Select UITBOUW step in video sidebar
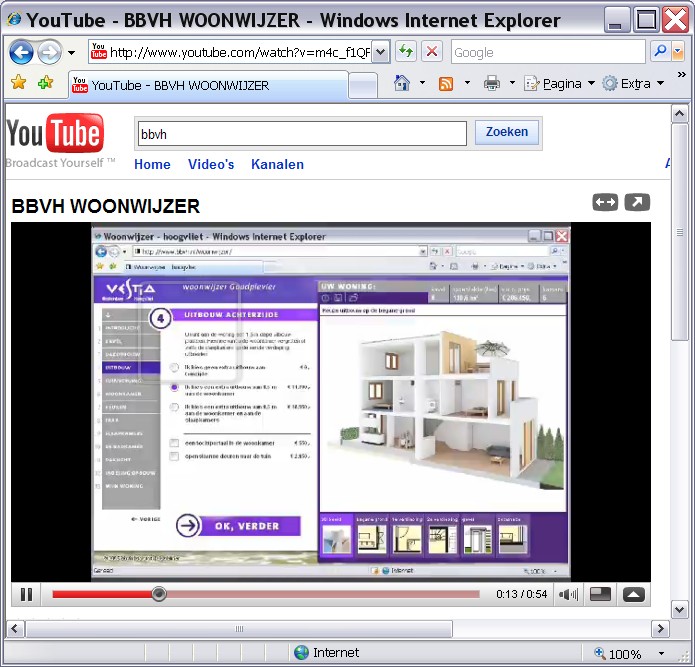 [x=131, y=367]
